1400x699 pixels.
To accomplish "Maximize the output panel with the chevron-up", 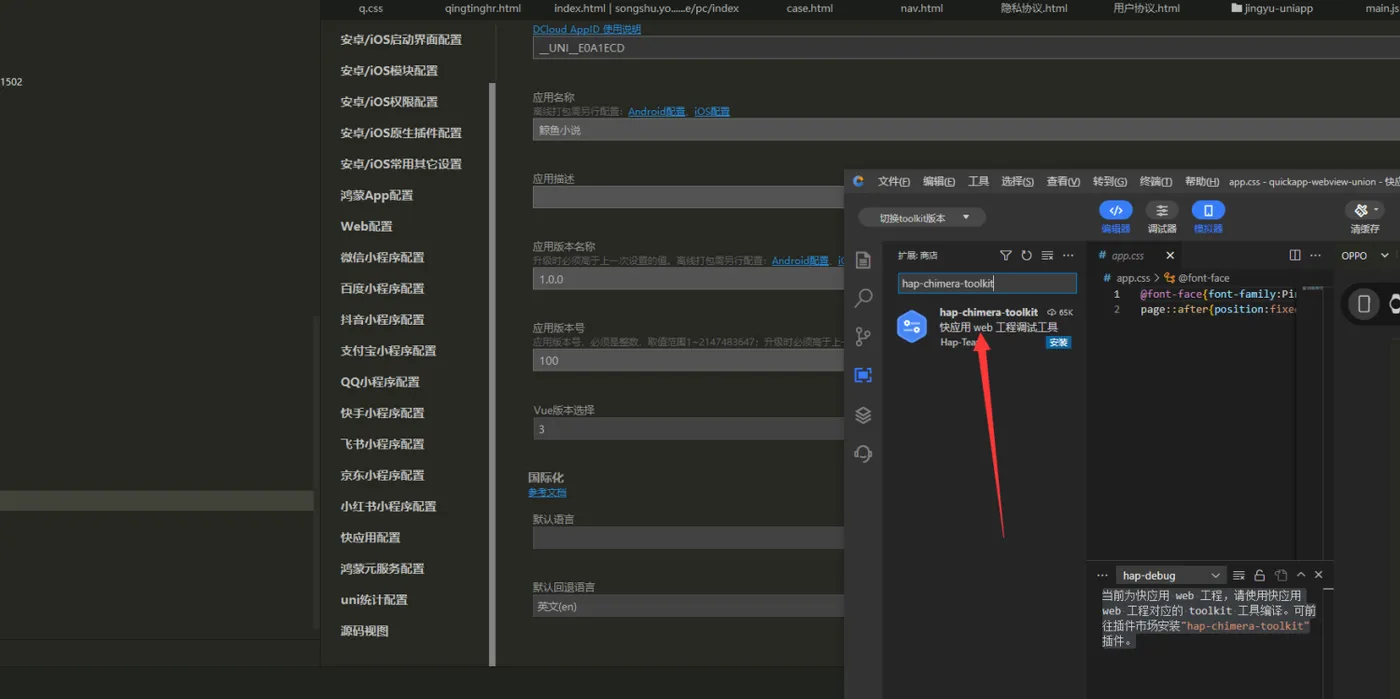I will point(1301,575).
